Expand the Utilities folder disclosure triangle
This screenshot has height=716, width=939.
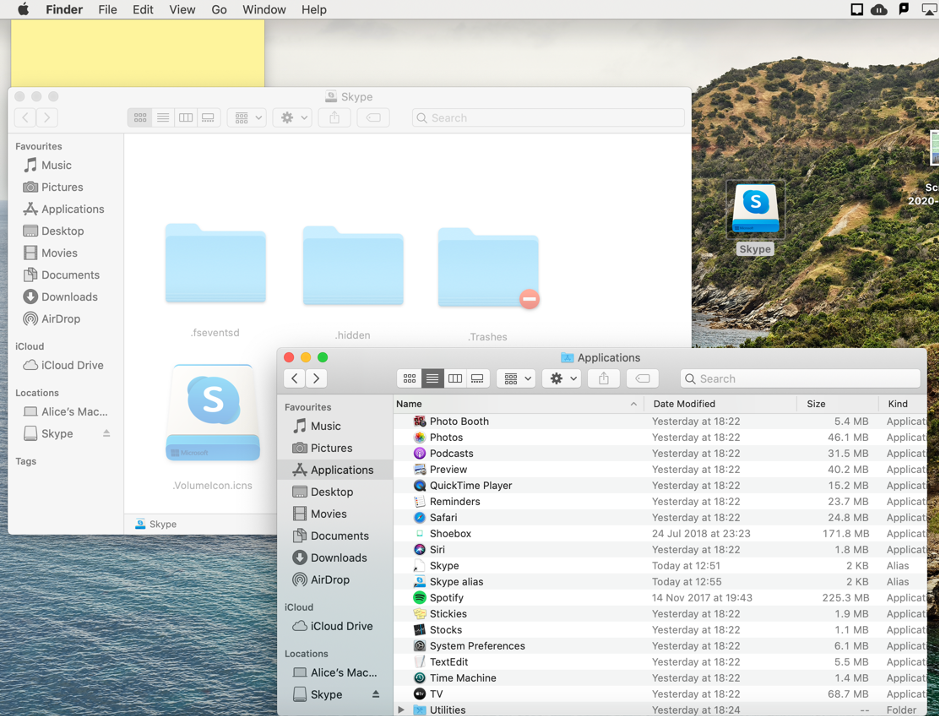point(402,710)
